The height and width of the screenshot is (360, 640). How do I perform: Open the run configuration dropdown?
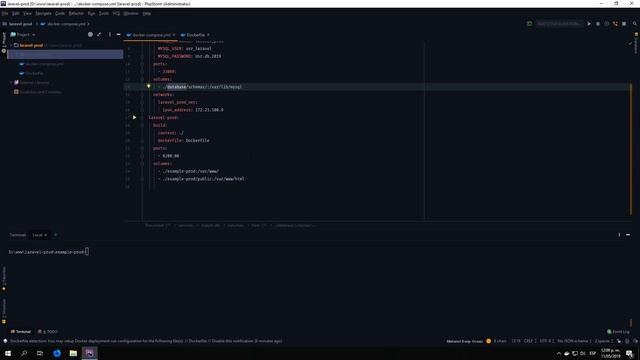(559, 24)
